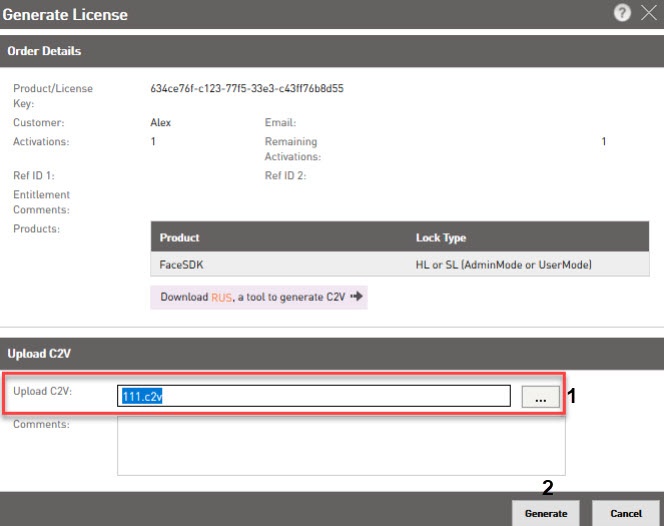This screenshot has height=526, width=664.
Task: Click the Remaining Activations label
Action: pos(293,149)
